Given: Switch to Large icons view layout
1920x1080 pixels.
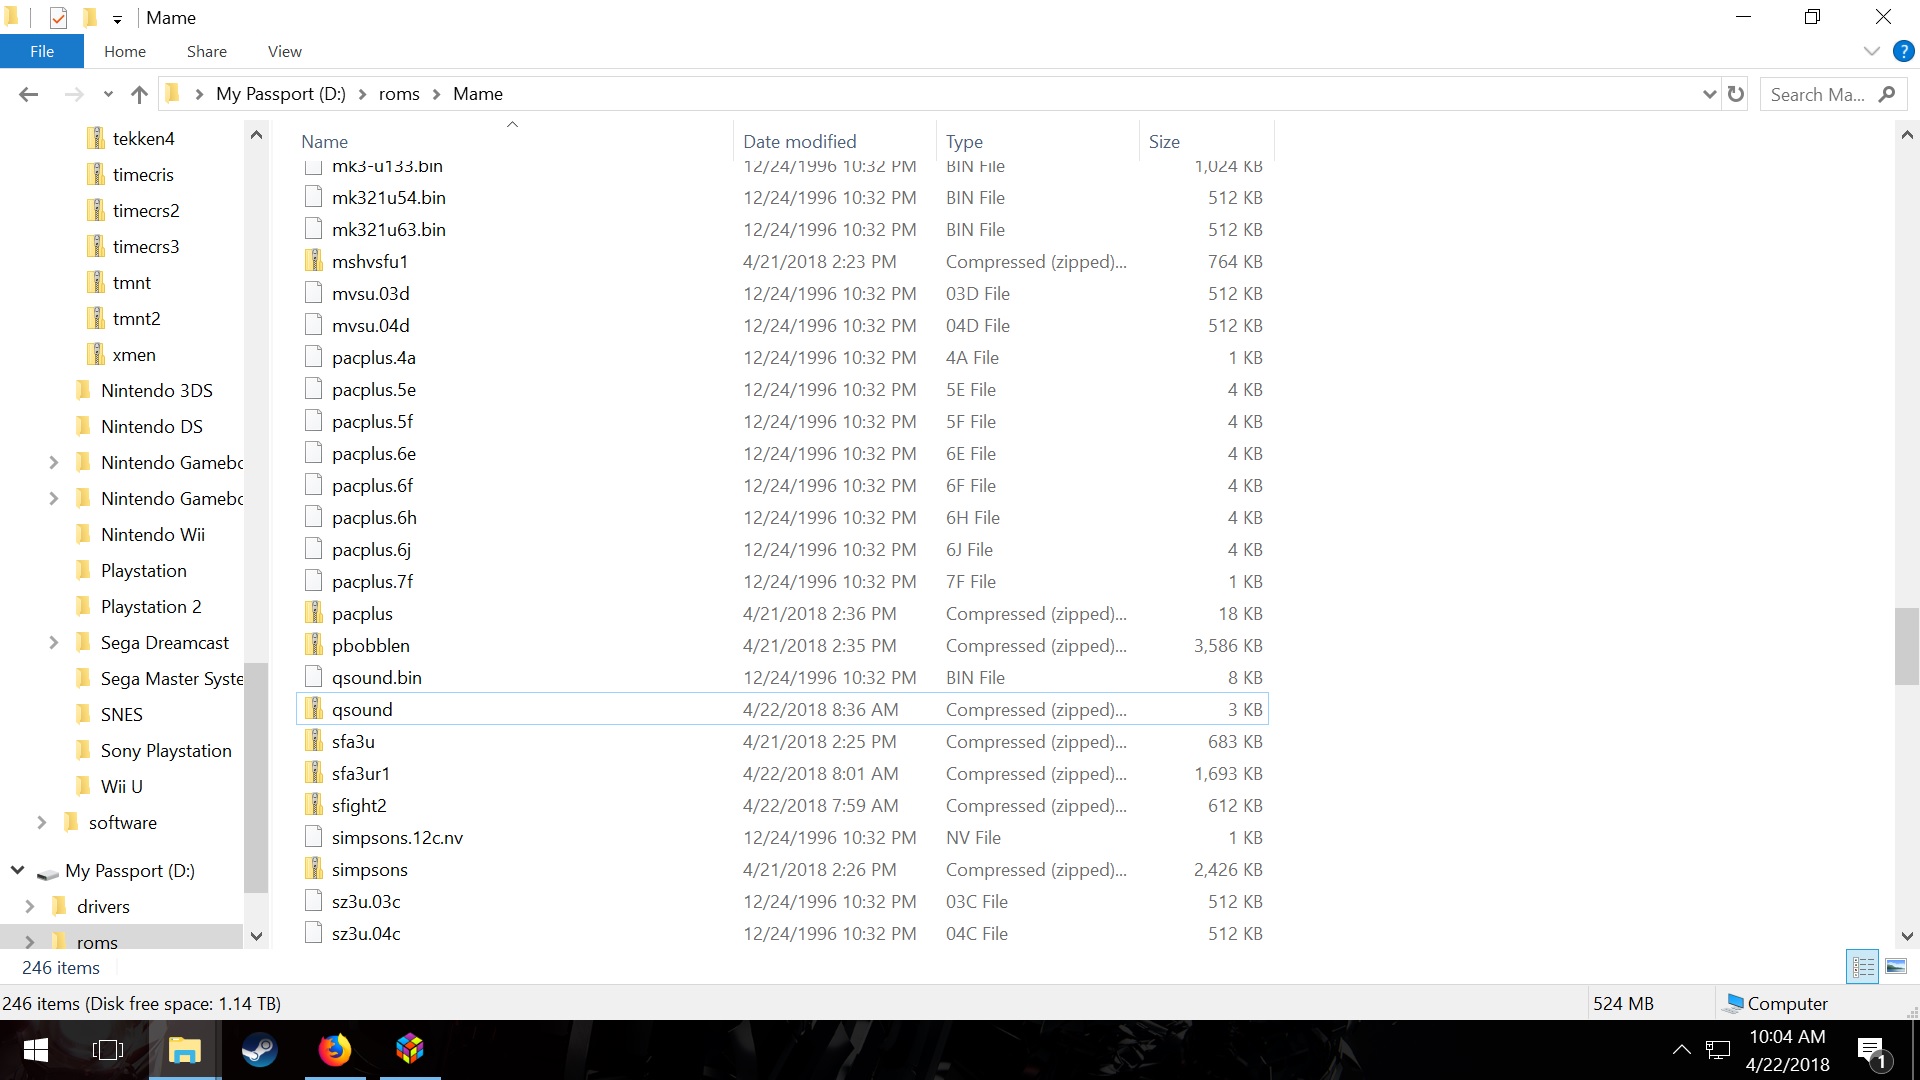Looking at the screenshot, I should [x=1895, y=967].
